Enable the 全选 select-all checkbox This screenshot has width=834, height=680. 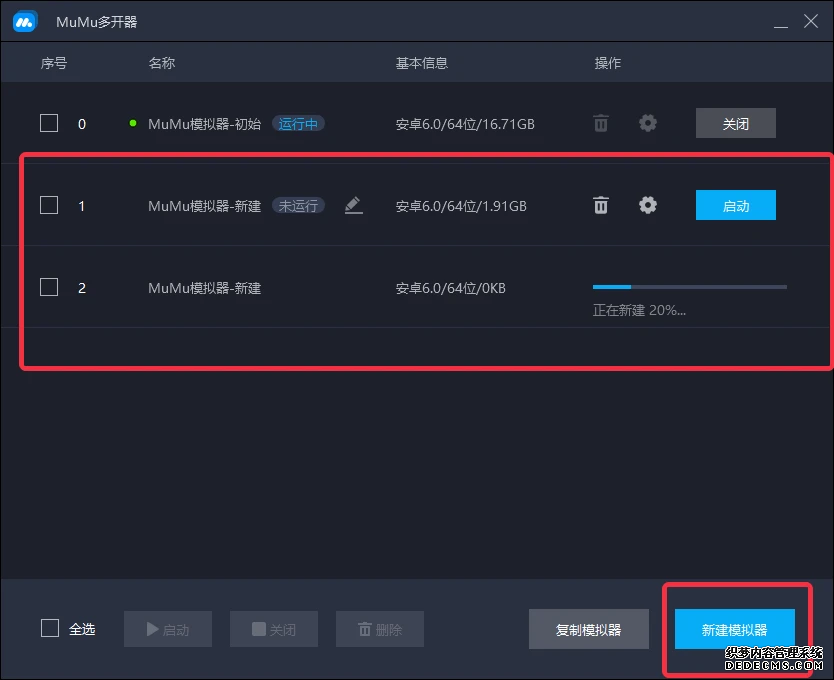point(50,628)
